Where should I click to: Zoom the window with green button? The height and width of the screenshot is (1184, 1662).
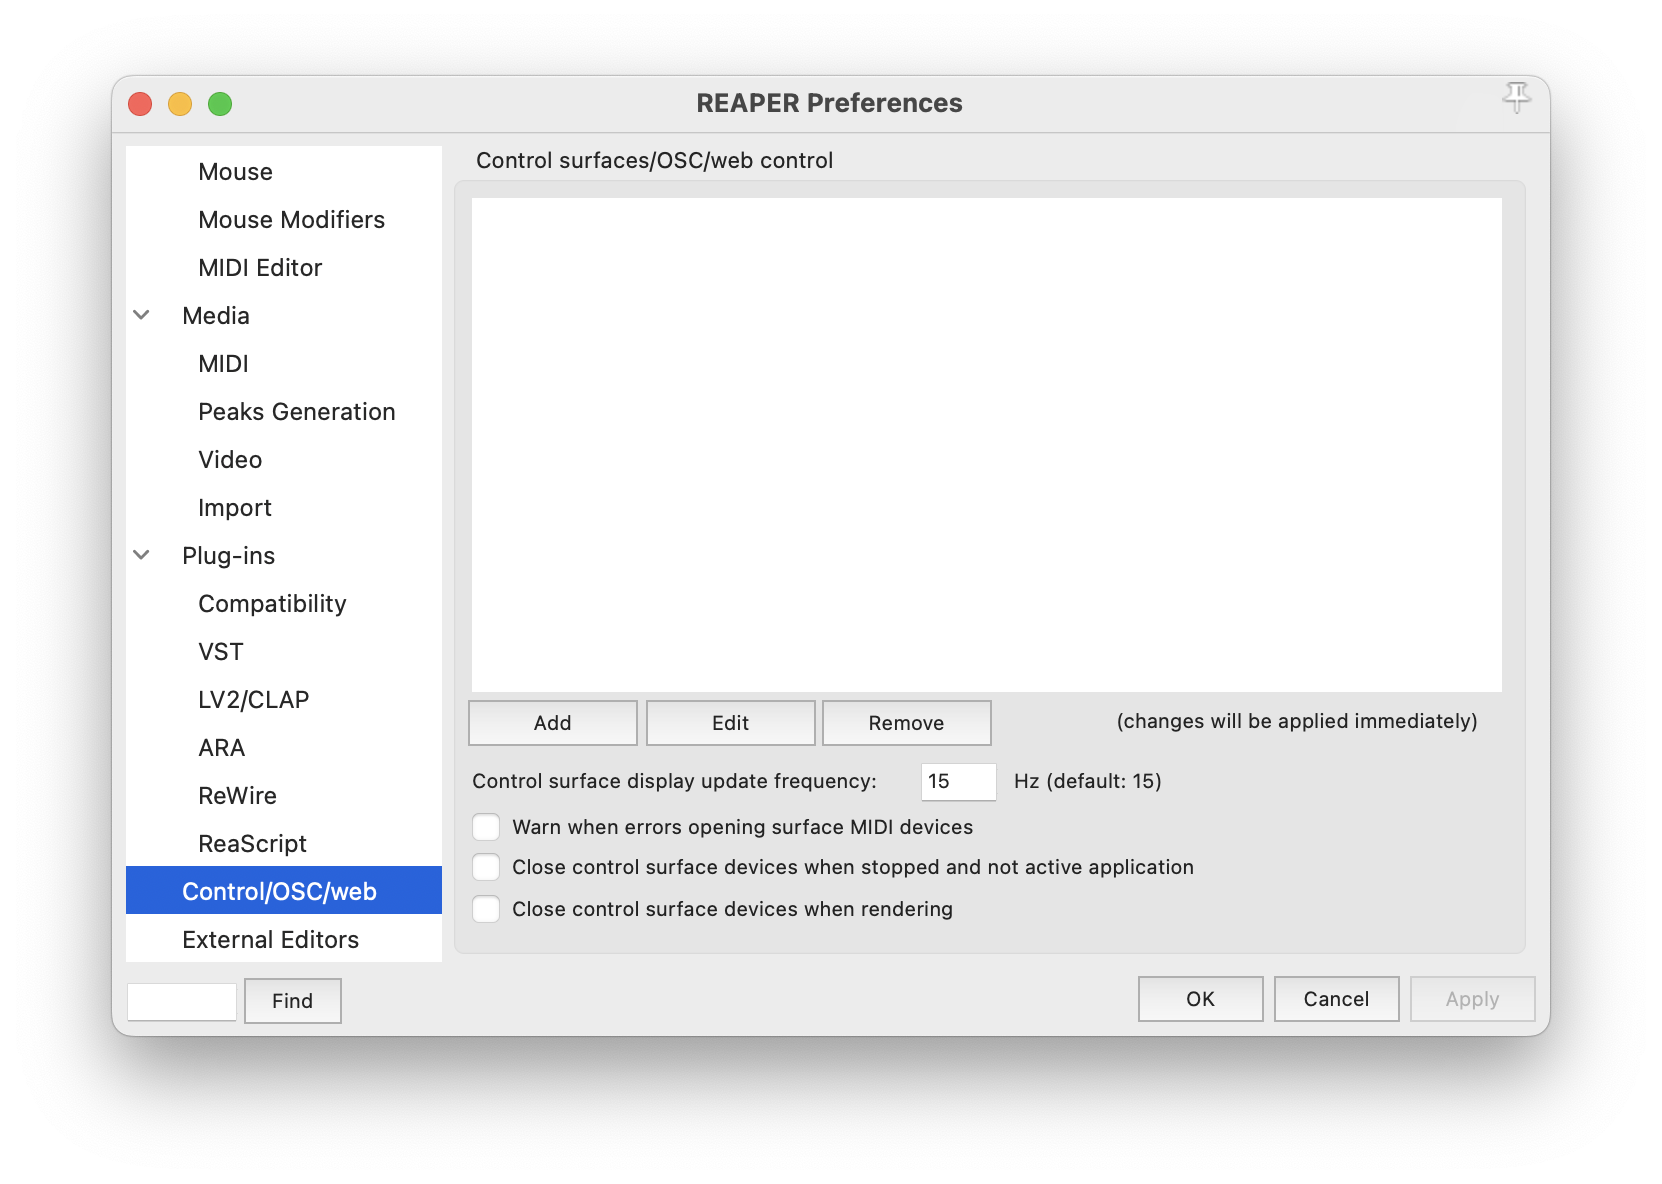tap(220, 104)
